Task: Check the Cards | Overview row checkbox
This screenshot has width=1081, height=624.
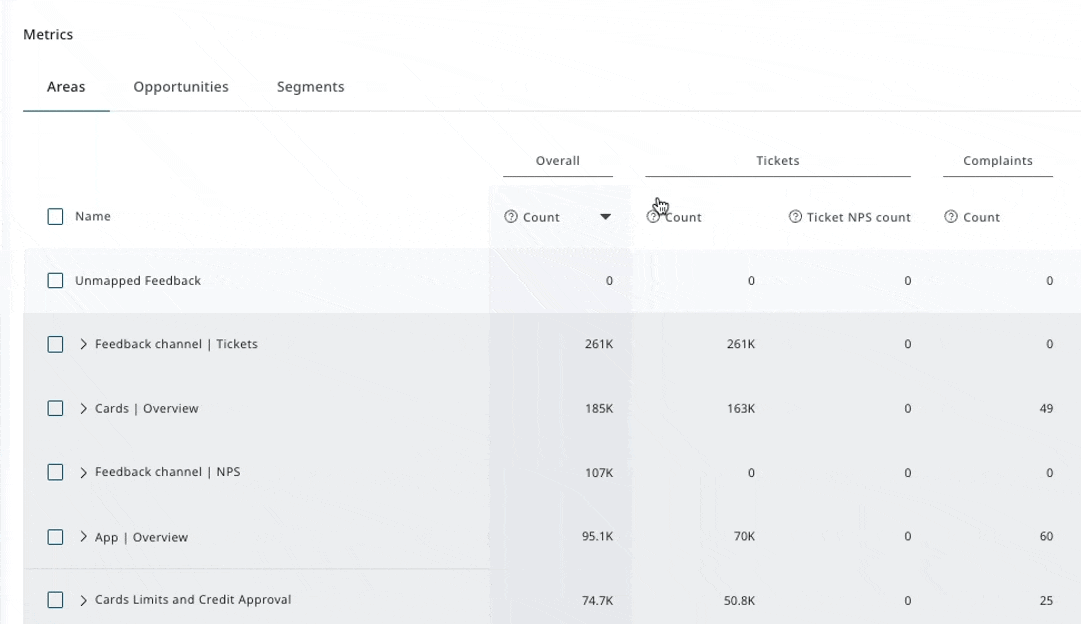Action: 55,408
